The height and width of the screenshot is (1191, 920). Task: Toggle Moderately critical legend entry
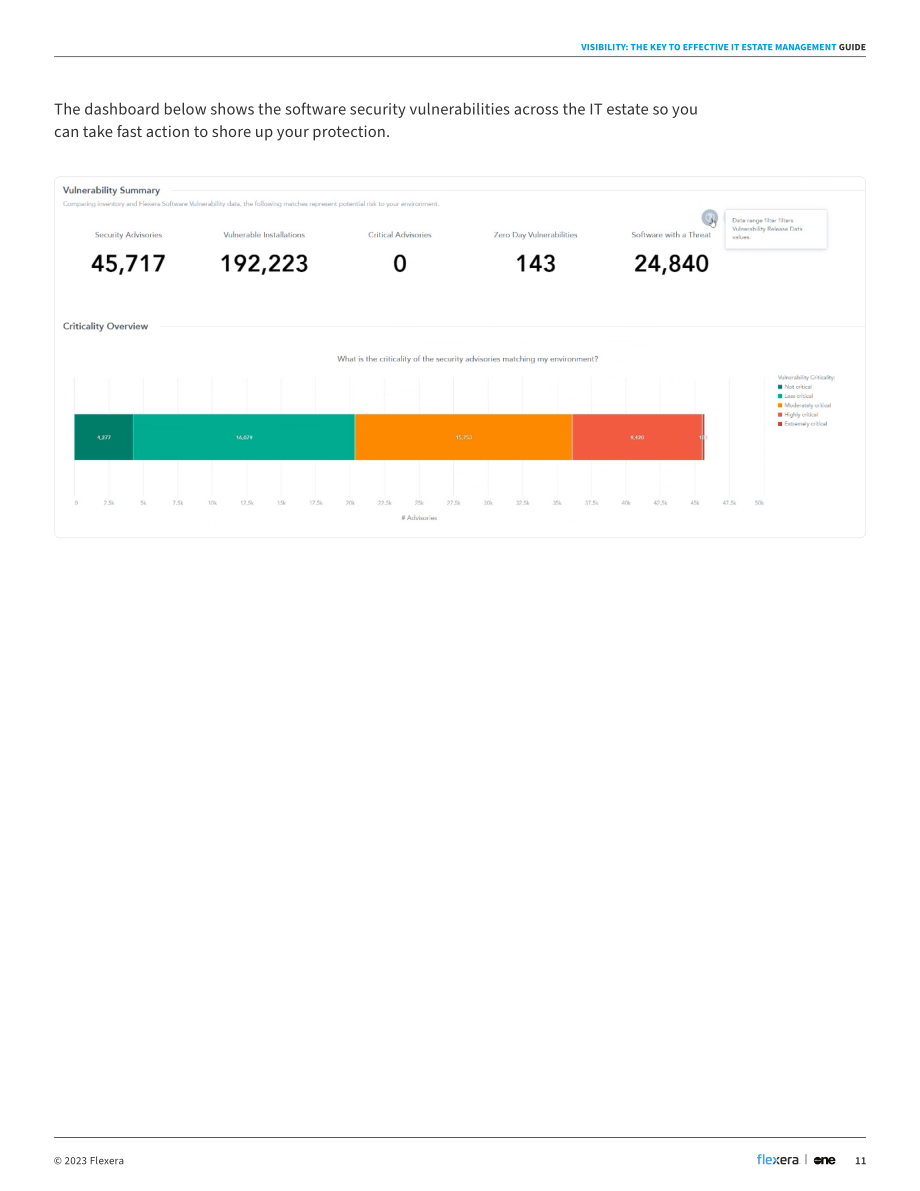pyautogui.click(x=805, y=405)
